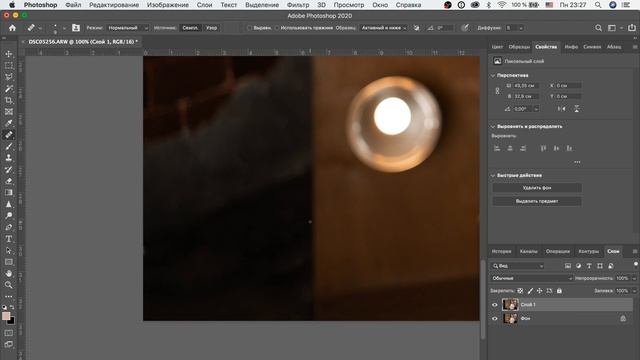The width and height of the screenshot is (640, 360).
Task: Collapse the 'Перспектива' section
Action: pos(493,76)
